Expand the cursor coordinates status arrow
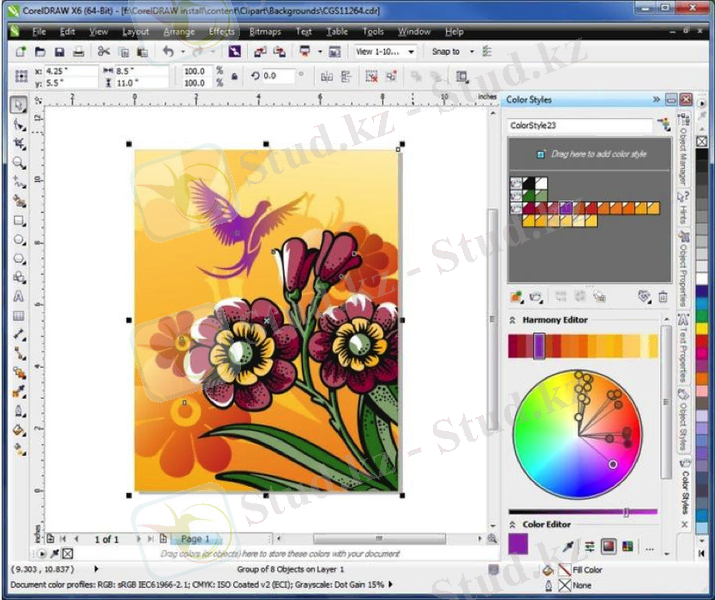 [96, 569]
